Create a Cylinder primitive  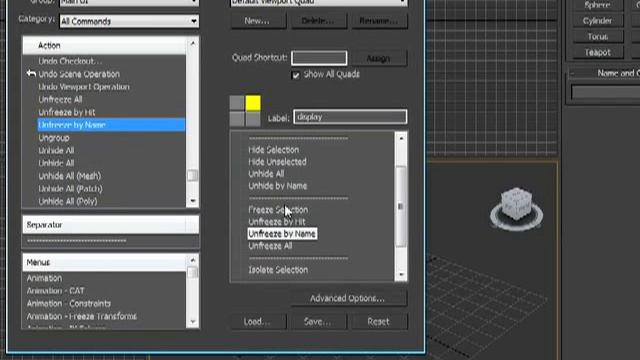[598, 21]
